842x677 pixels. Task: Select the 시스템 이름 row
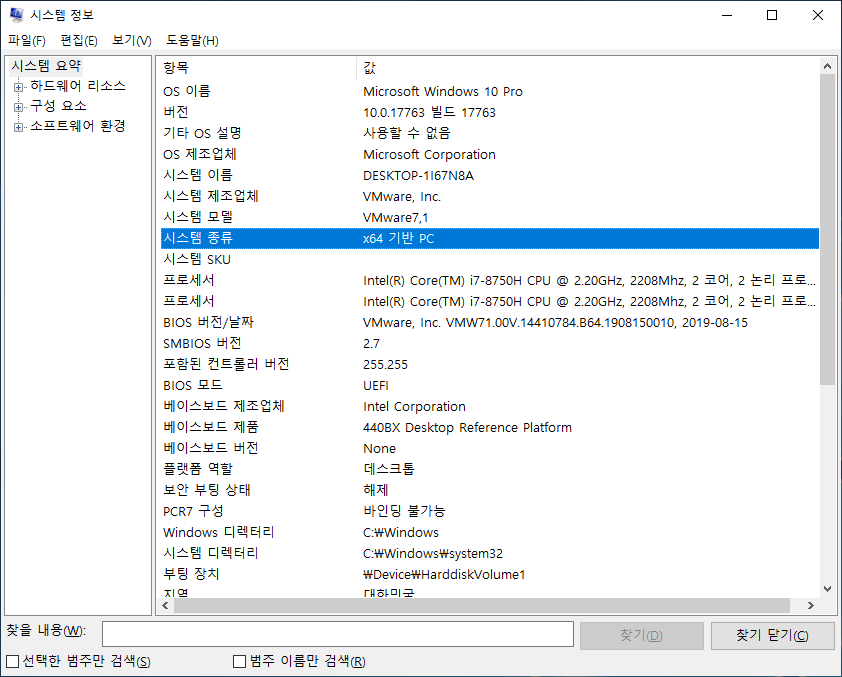tap(490, 176)
